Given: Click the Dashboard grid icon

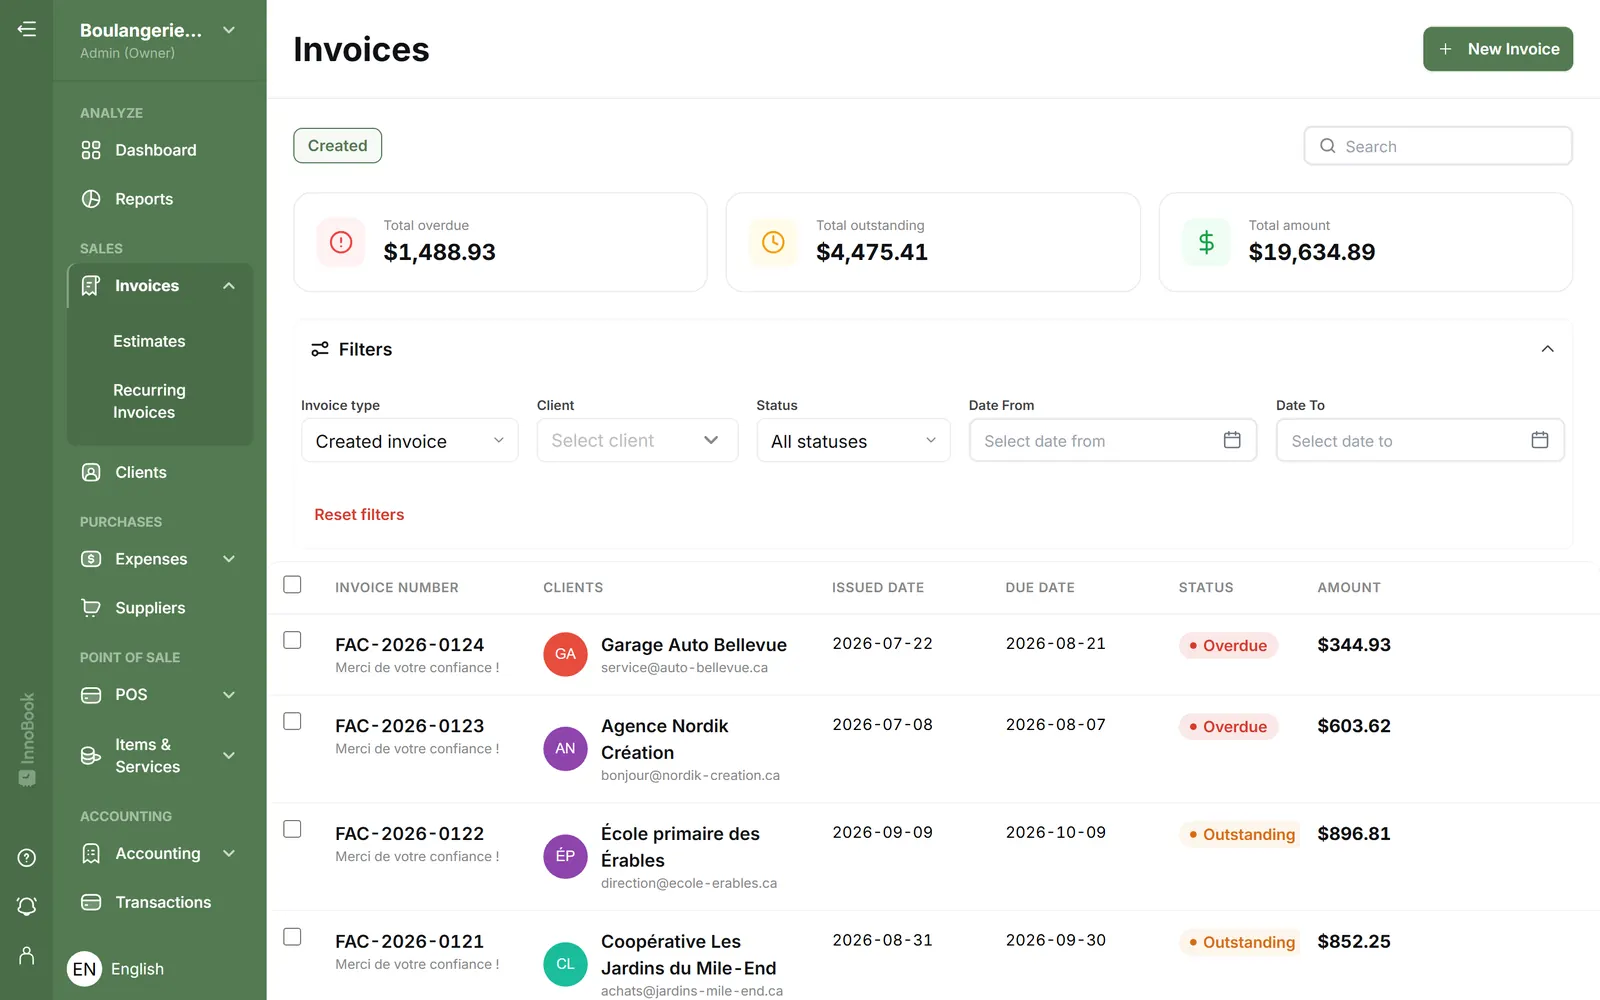Looking at the screenshot, I should point(91,150).
